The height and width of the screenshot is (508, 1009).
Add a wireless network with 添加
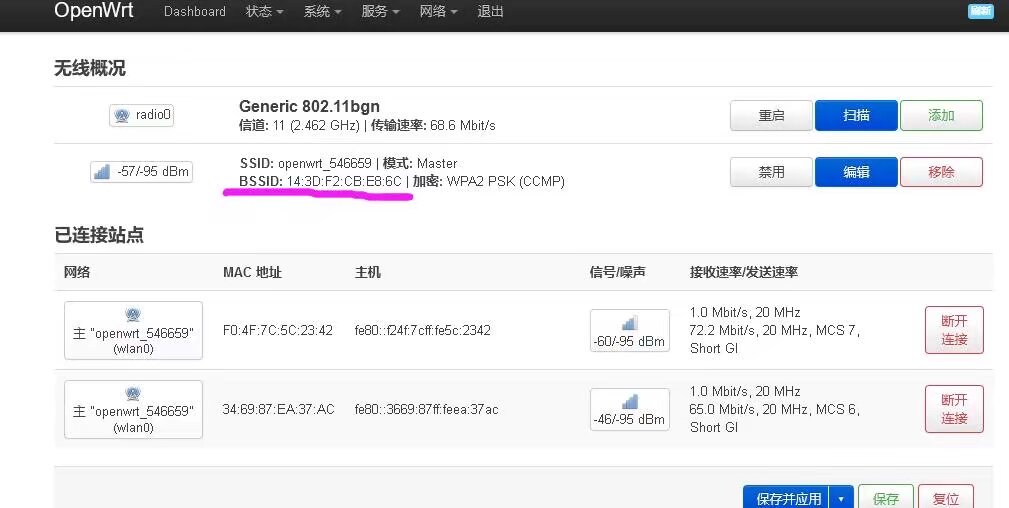tap(941, 115)
